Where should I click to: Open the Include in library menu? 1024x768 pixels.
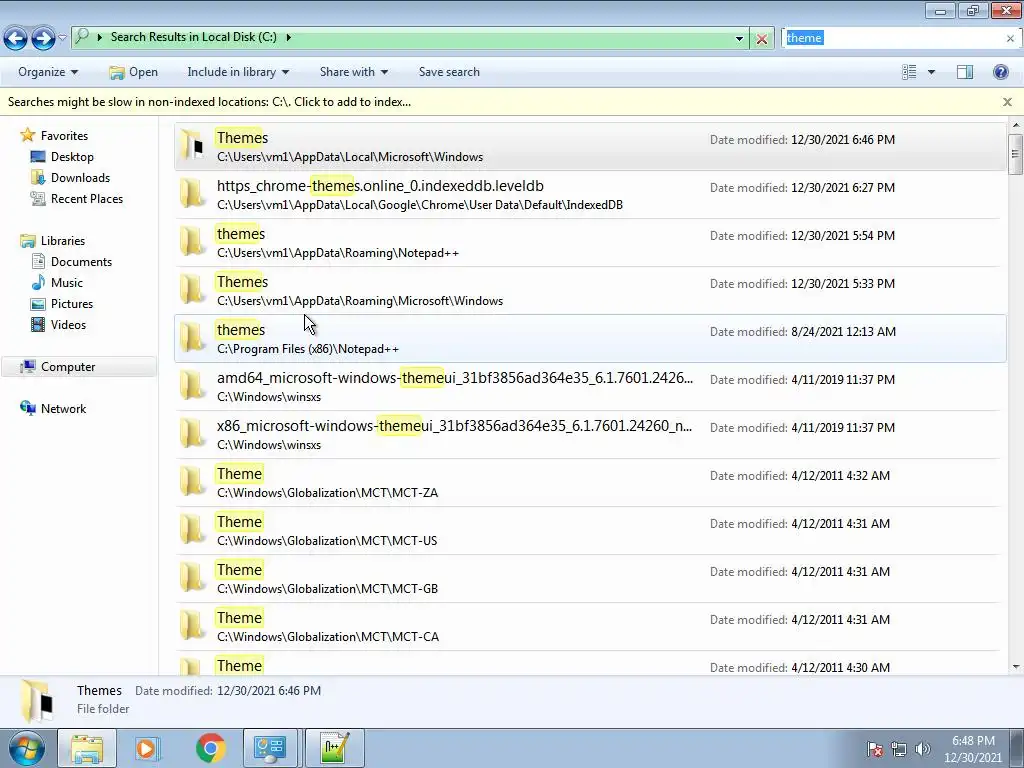pos(238,72)
